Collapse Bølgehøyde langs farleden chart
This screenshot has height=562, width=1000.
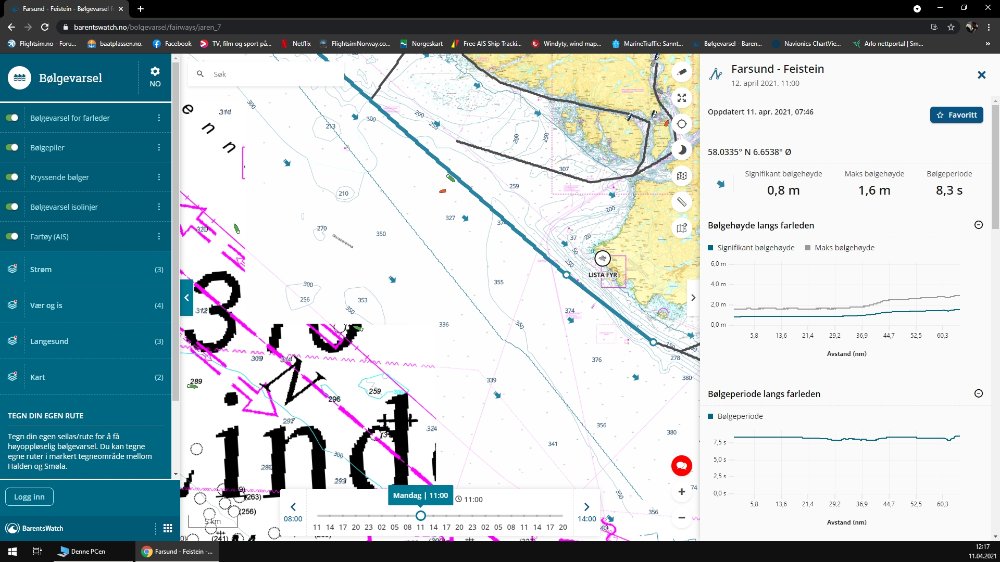click(978, 225)
